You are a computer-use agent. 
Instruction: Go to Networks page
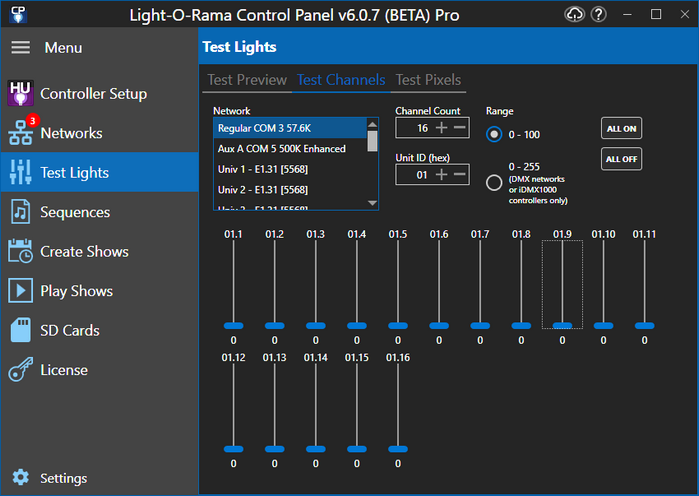click(x=71, y=133)
